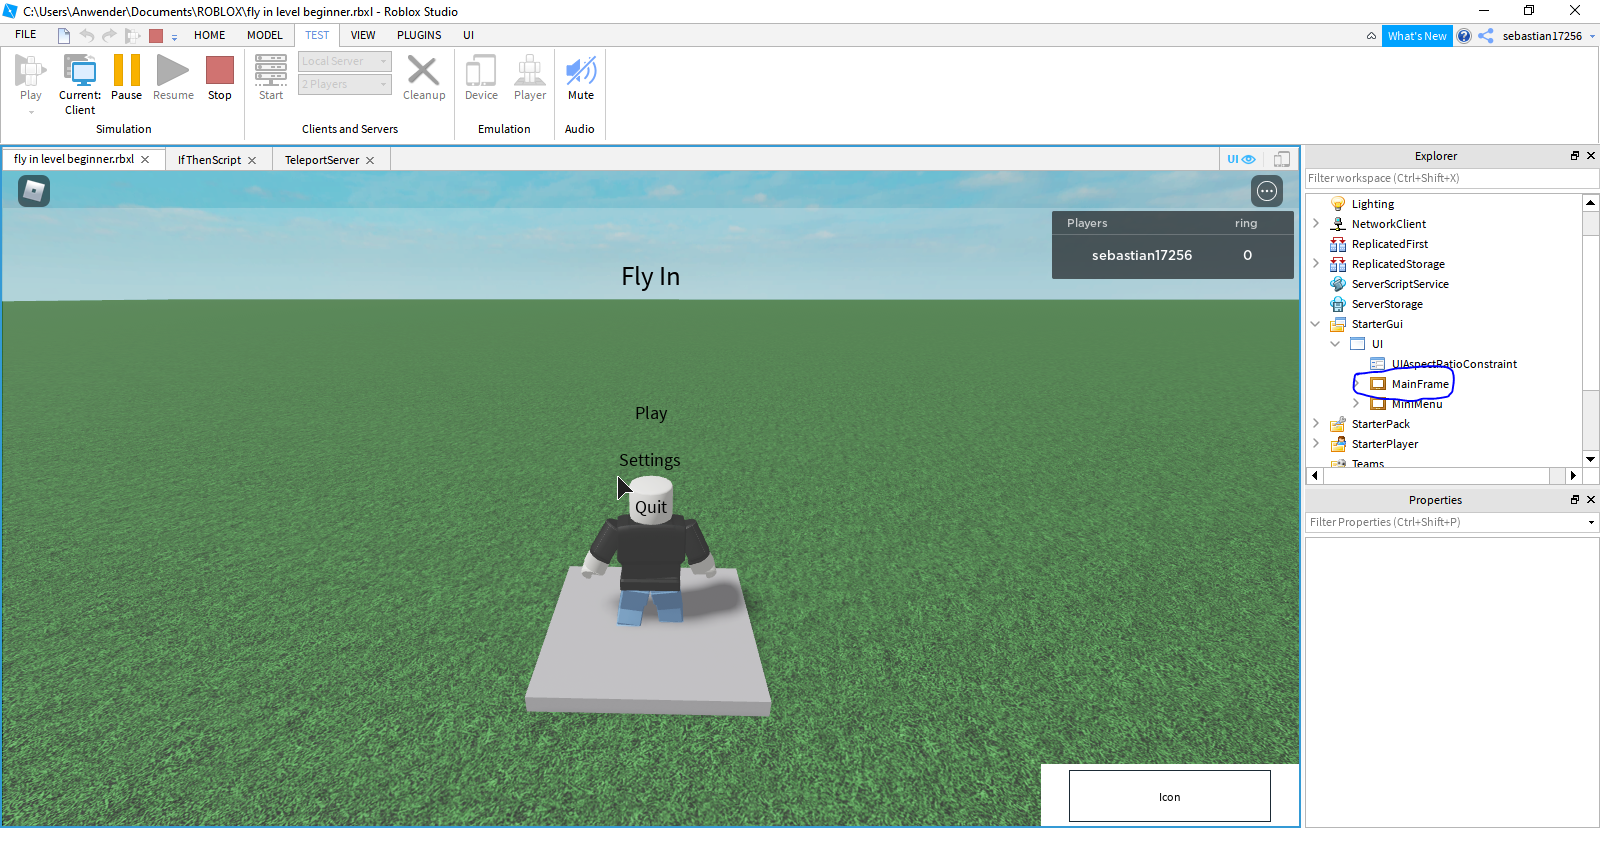Click the play icon in quick access toolbar
This screenshot has height=860, width=1600.
(x=132, y=36)
